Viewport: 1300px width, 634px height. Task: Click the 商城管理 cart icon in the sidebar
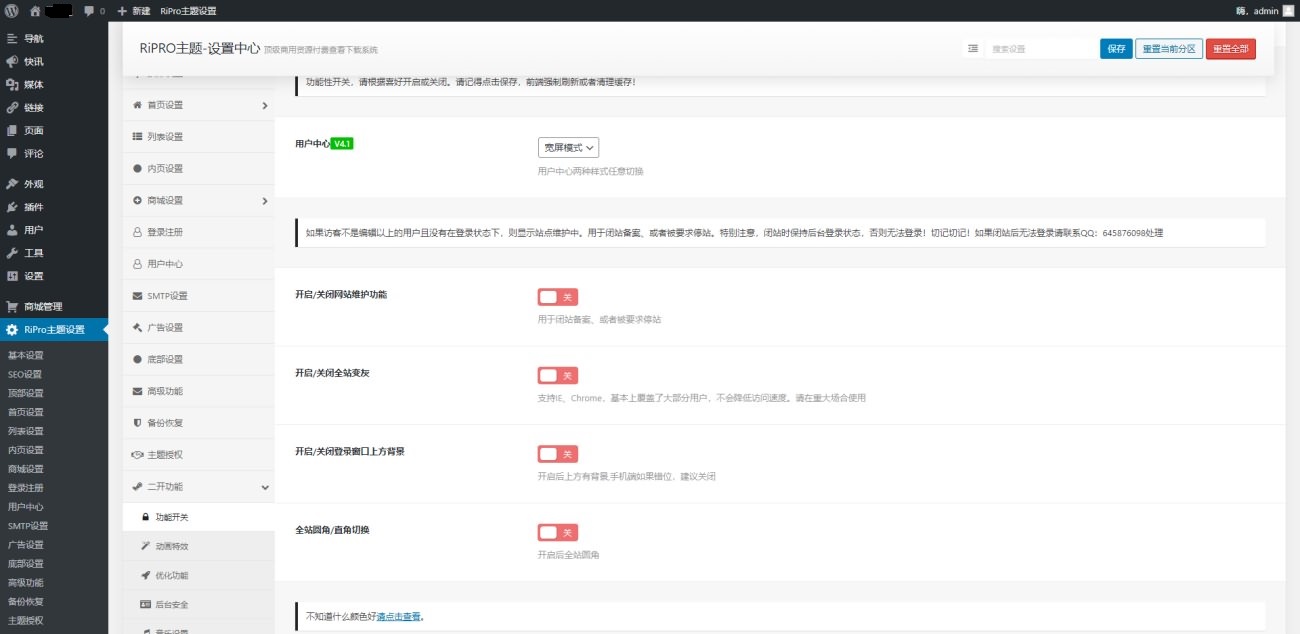(x=12, y=307)
